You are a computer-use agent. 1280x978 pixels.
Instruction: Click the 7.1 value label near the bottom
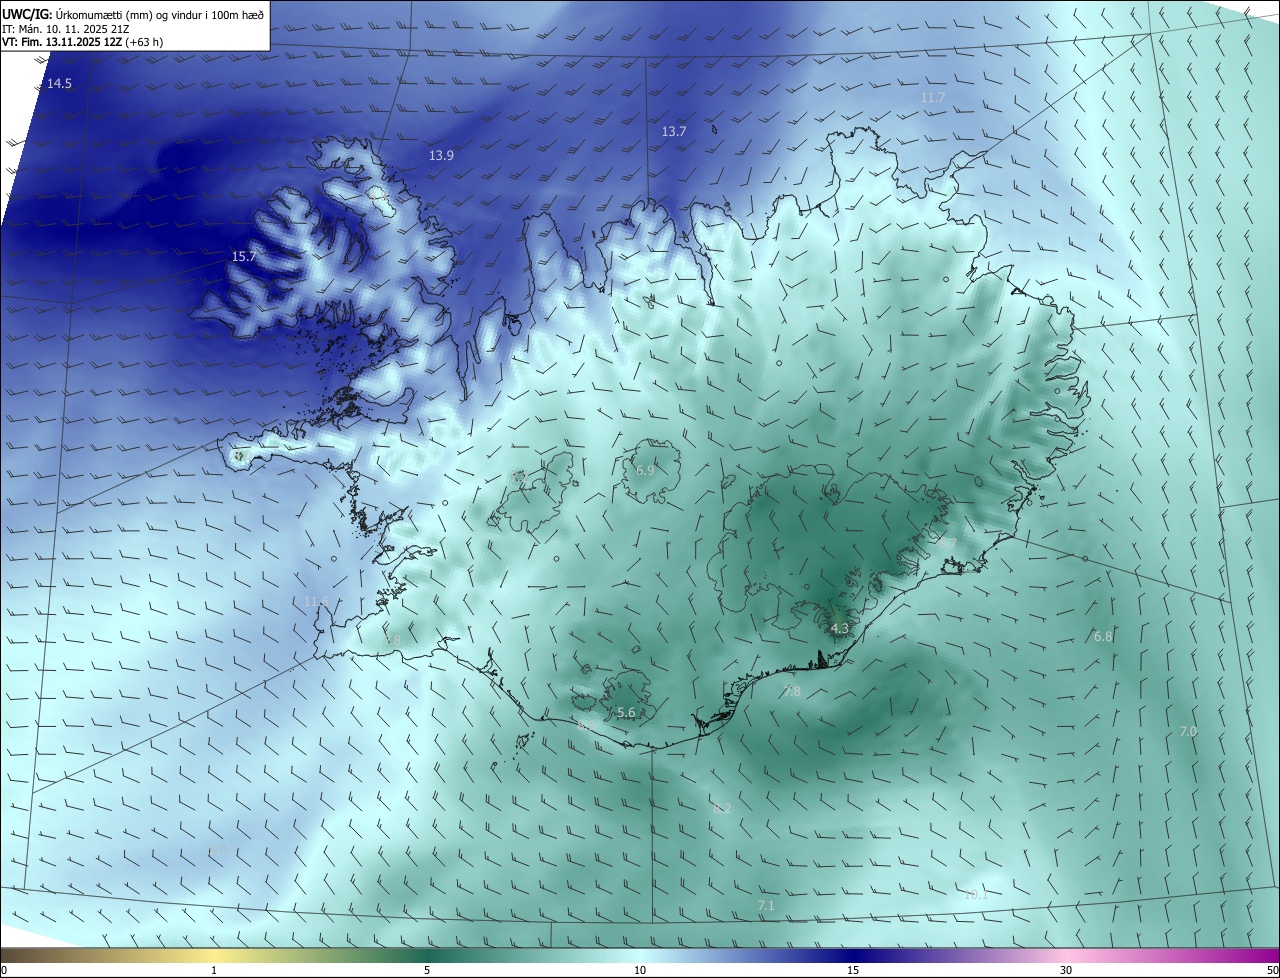pyautogui.click(x=766, y=906)
